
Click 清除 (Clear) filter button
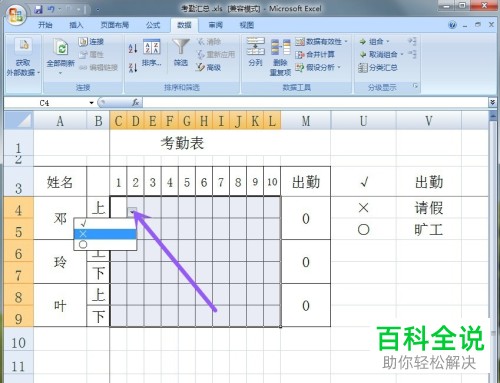coord(209,42)
